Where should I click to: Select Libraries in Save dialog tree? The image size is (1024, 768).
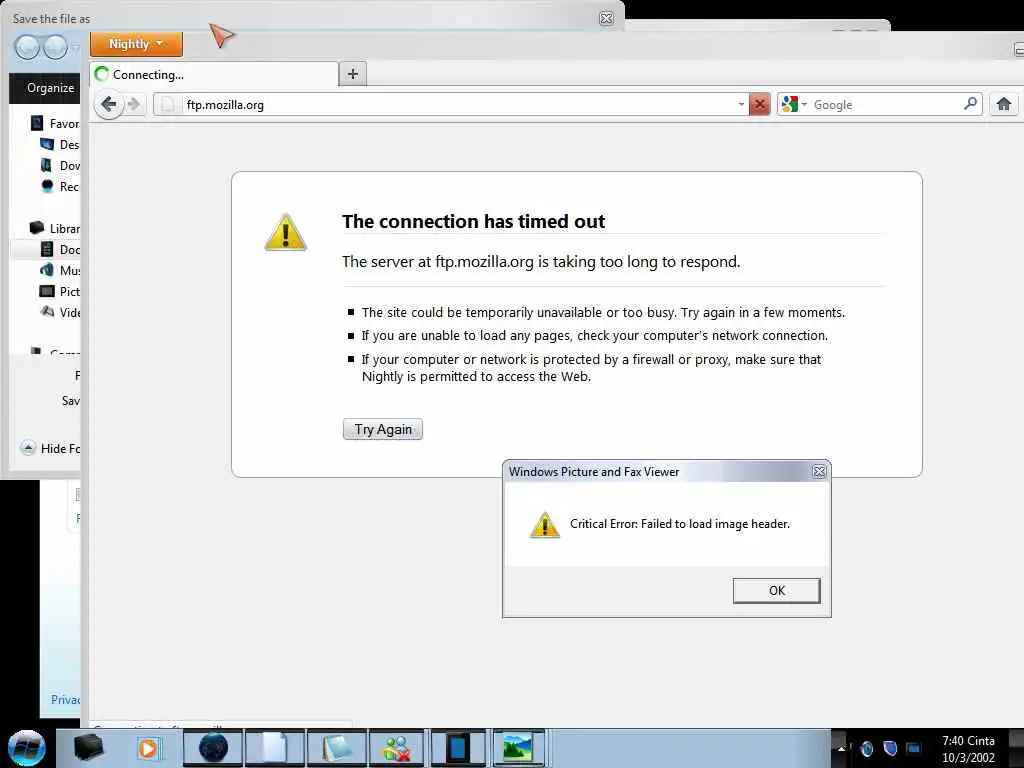click(x=56, y=229)
